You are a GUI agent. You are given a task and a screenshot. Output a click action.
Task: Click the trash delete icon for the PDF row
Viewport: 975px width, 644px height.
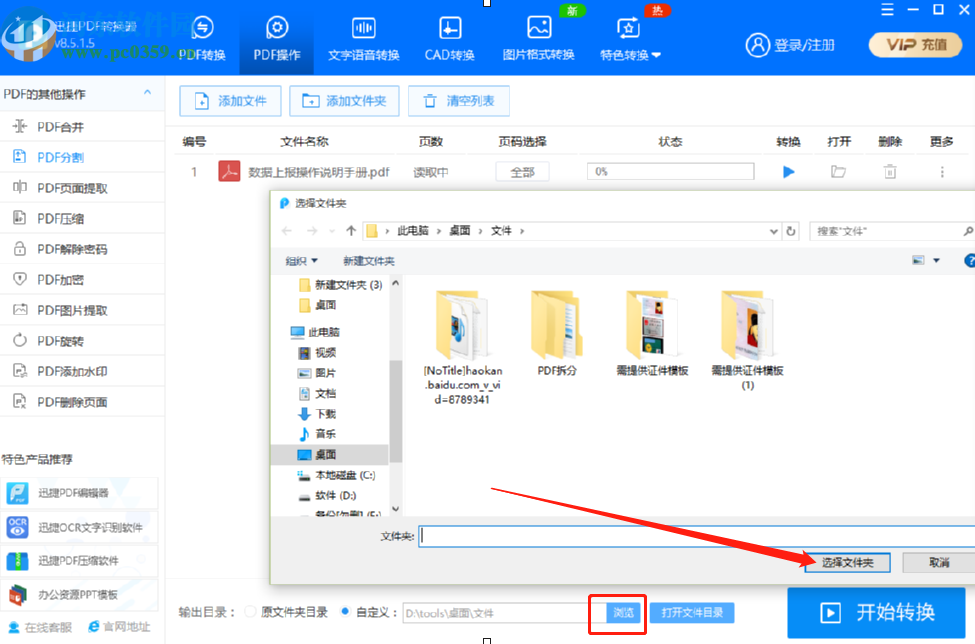pos(889,172)
